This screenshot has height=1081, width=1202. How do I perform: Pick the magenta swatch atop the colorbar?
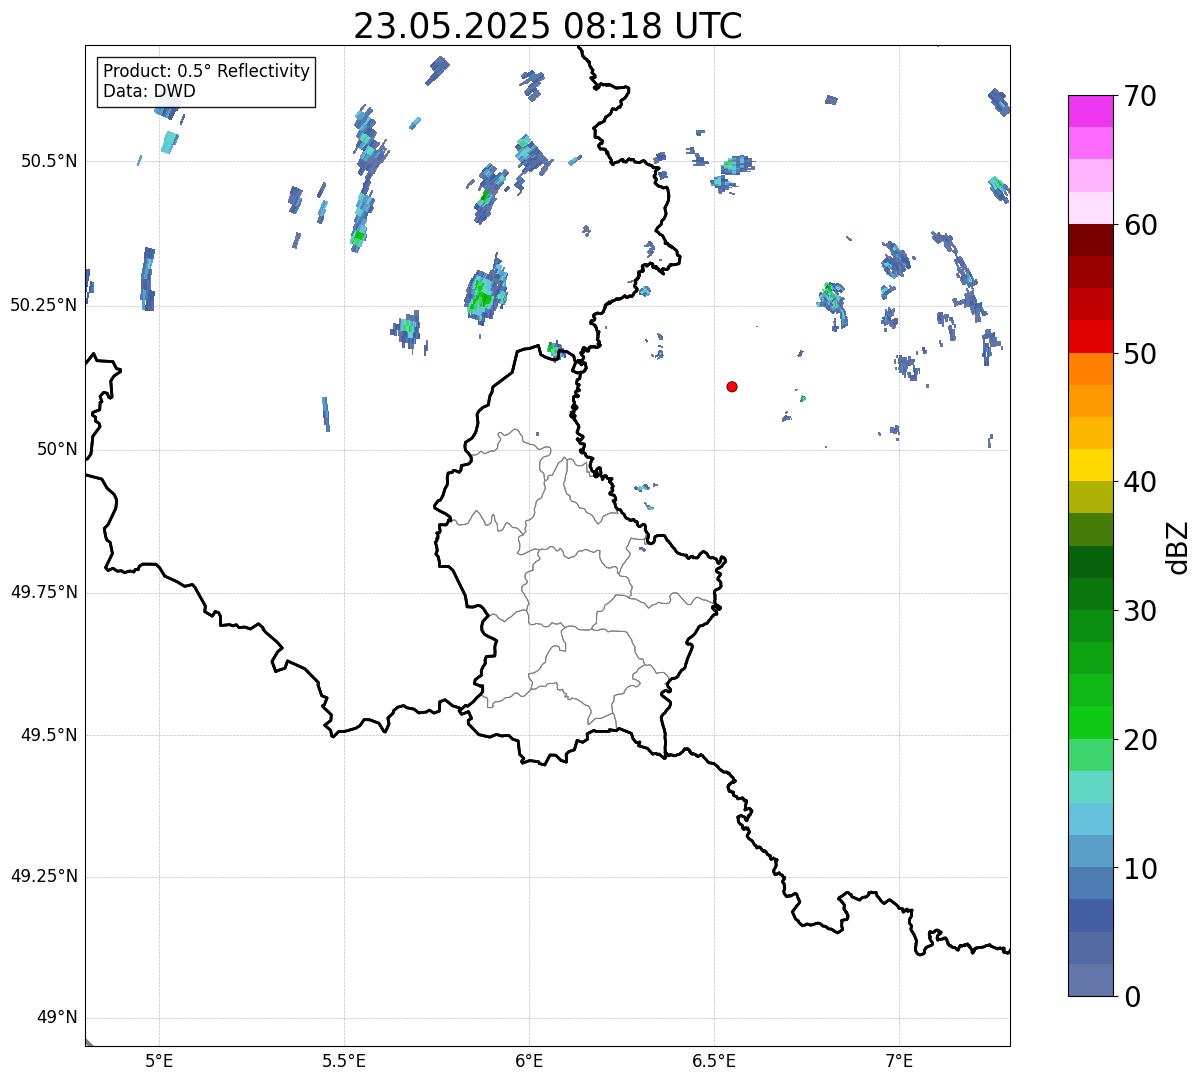[x=1090, y=111]
